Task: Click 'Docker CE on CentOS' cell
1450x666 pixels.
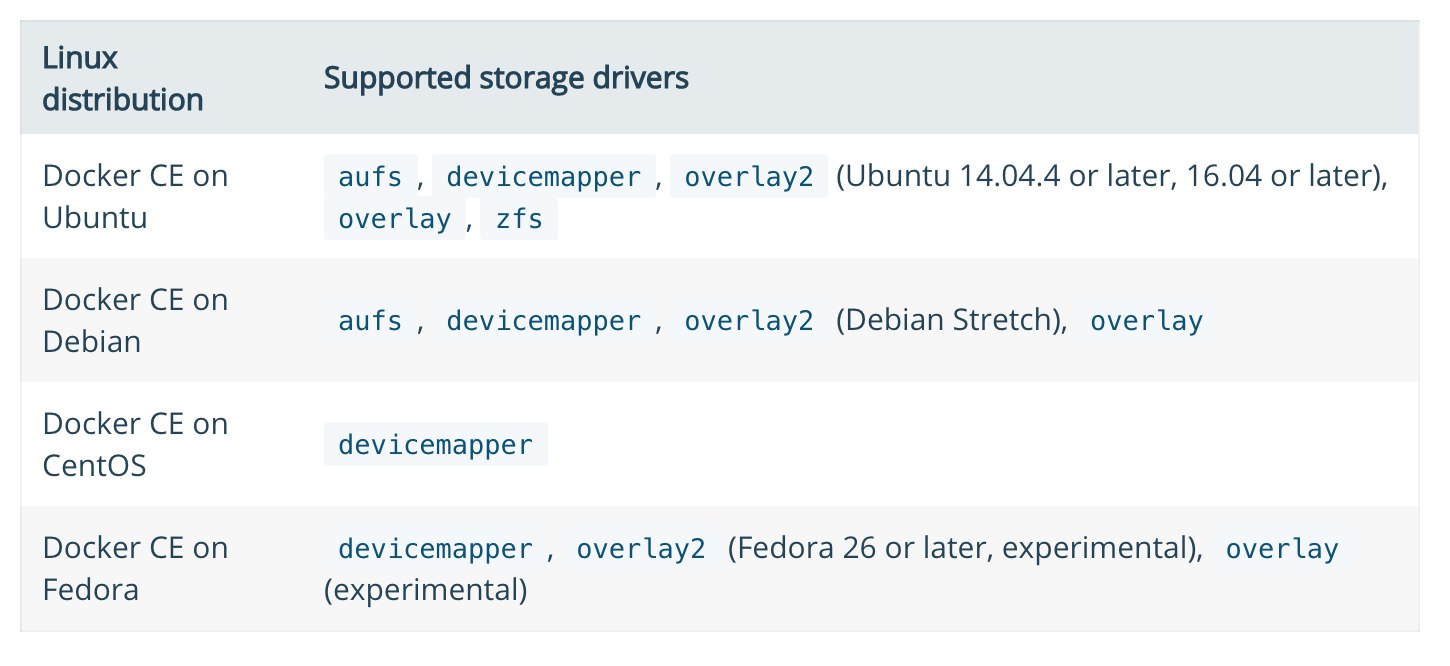Action: click(135, 444)
